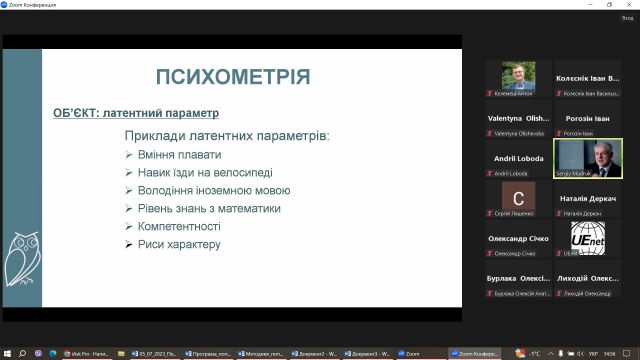Switch to the Програма Word document
The height and width of the screenshot is (360, 640).
(x=208, y=353)
